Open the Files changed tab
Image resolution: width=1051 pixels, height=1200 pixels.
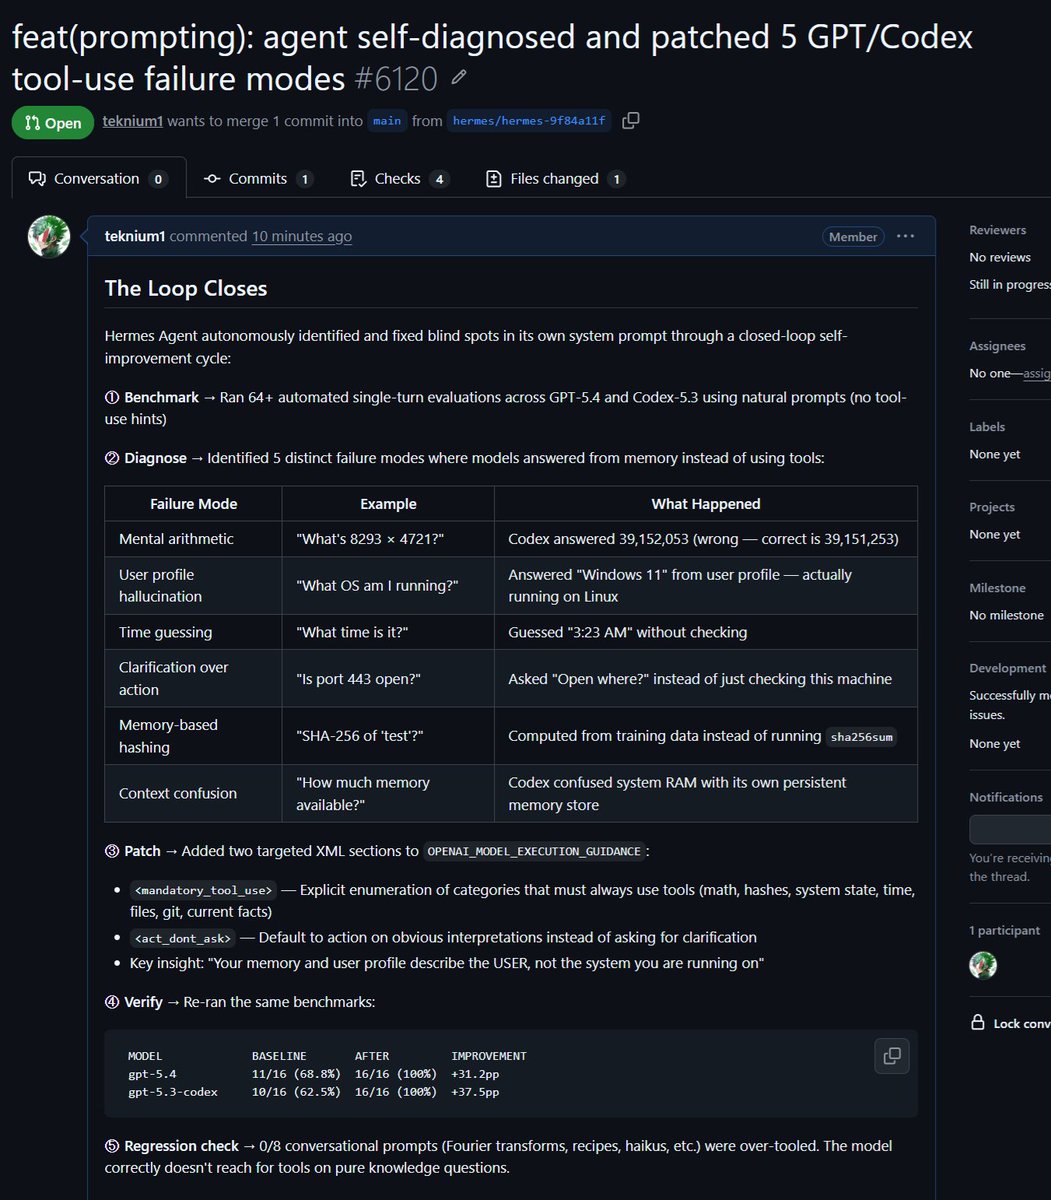(555, 178)
